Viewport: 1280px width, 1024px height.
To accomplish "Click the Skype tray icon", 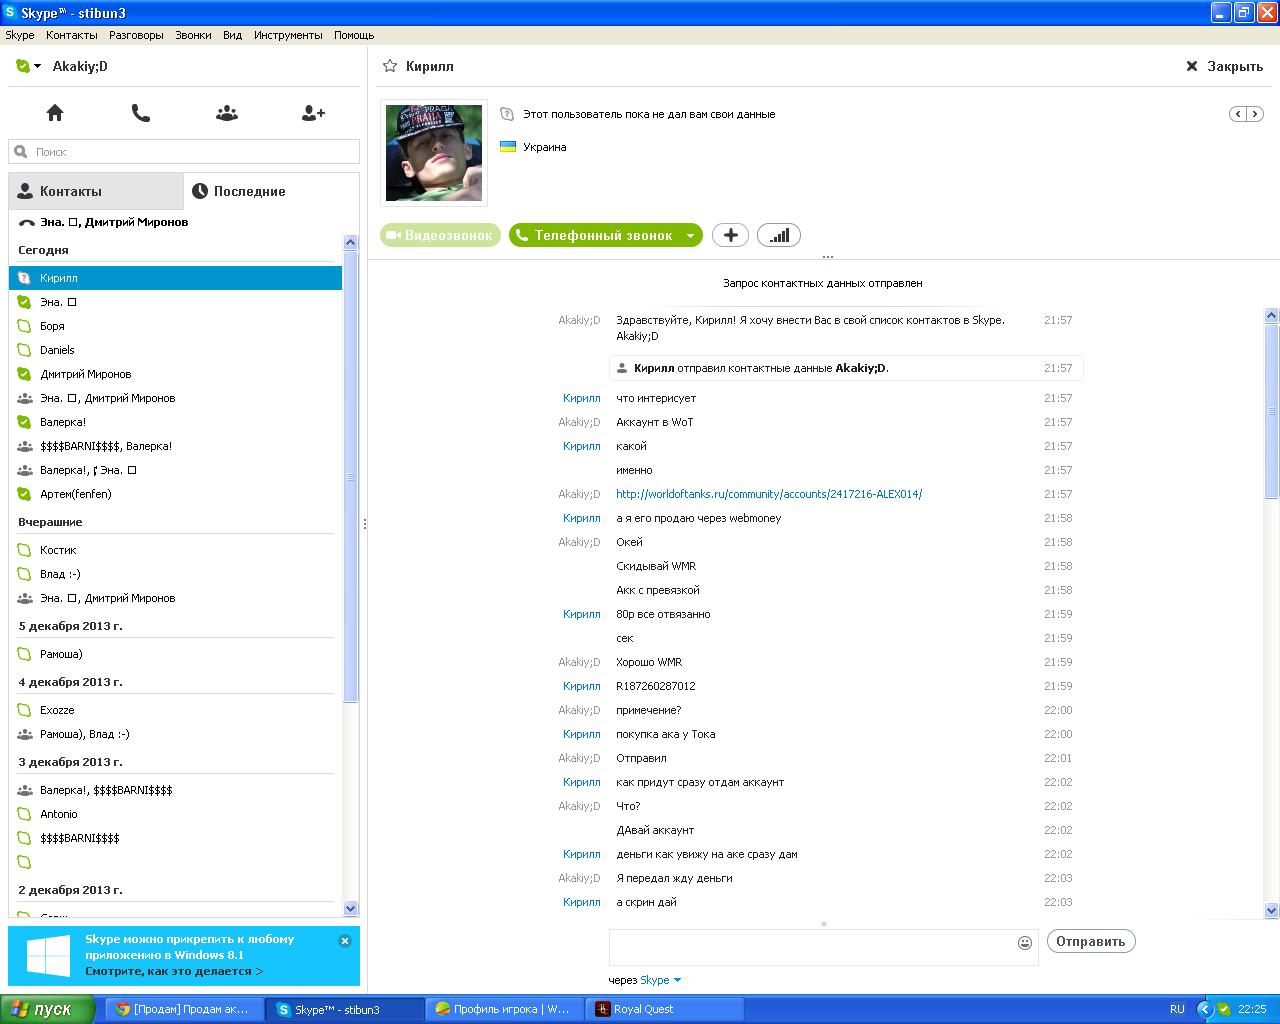I will (x=1224, y=1009).
